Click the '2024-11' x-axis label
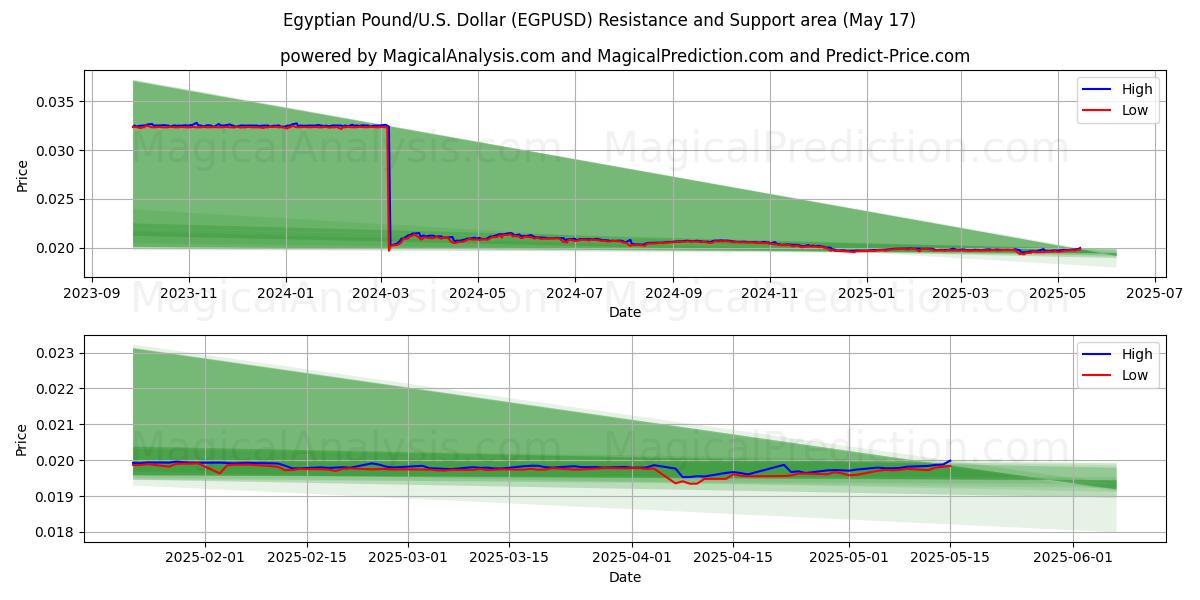Viewport: 1200px width, 600px height. pos(769,294)
